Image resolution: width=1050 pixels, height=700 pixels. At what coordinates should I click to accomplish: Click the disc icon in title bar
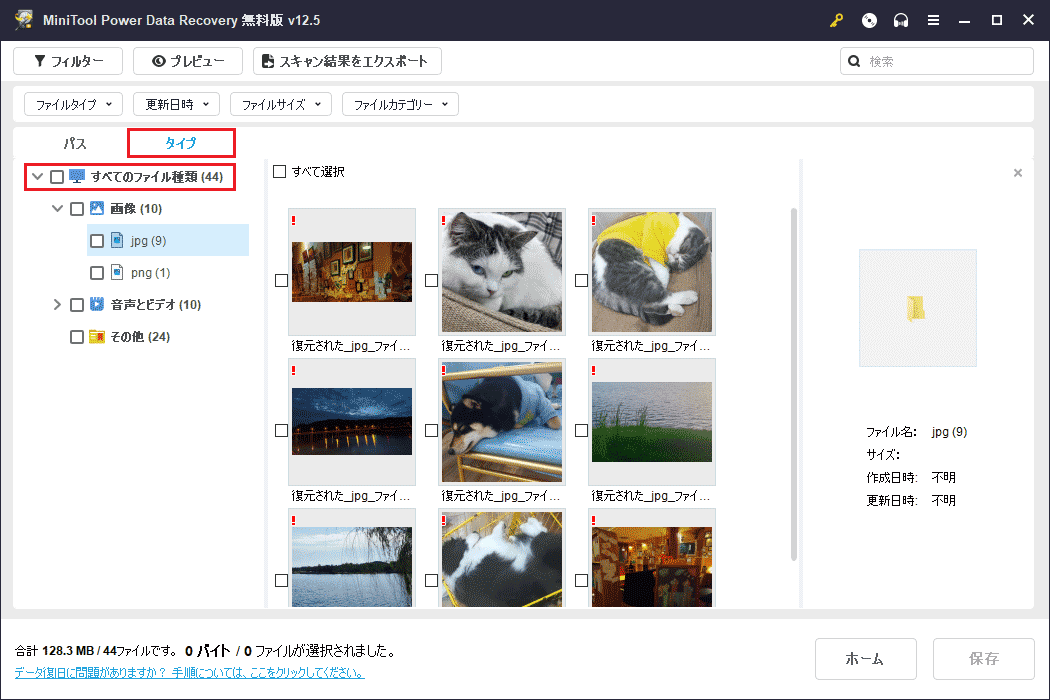tap(869, 20)
